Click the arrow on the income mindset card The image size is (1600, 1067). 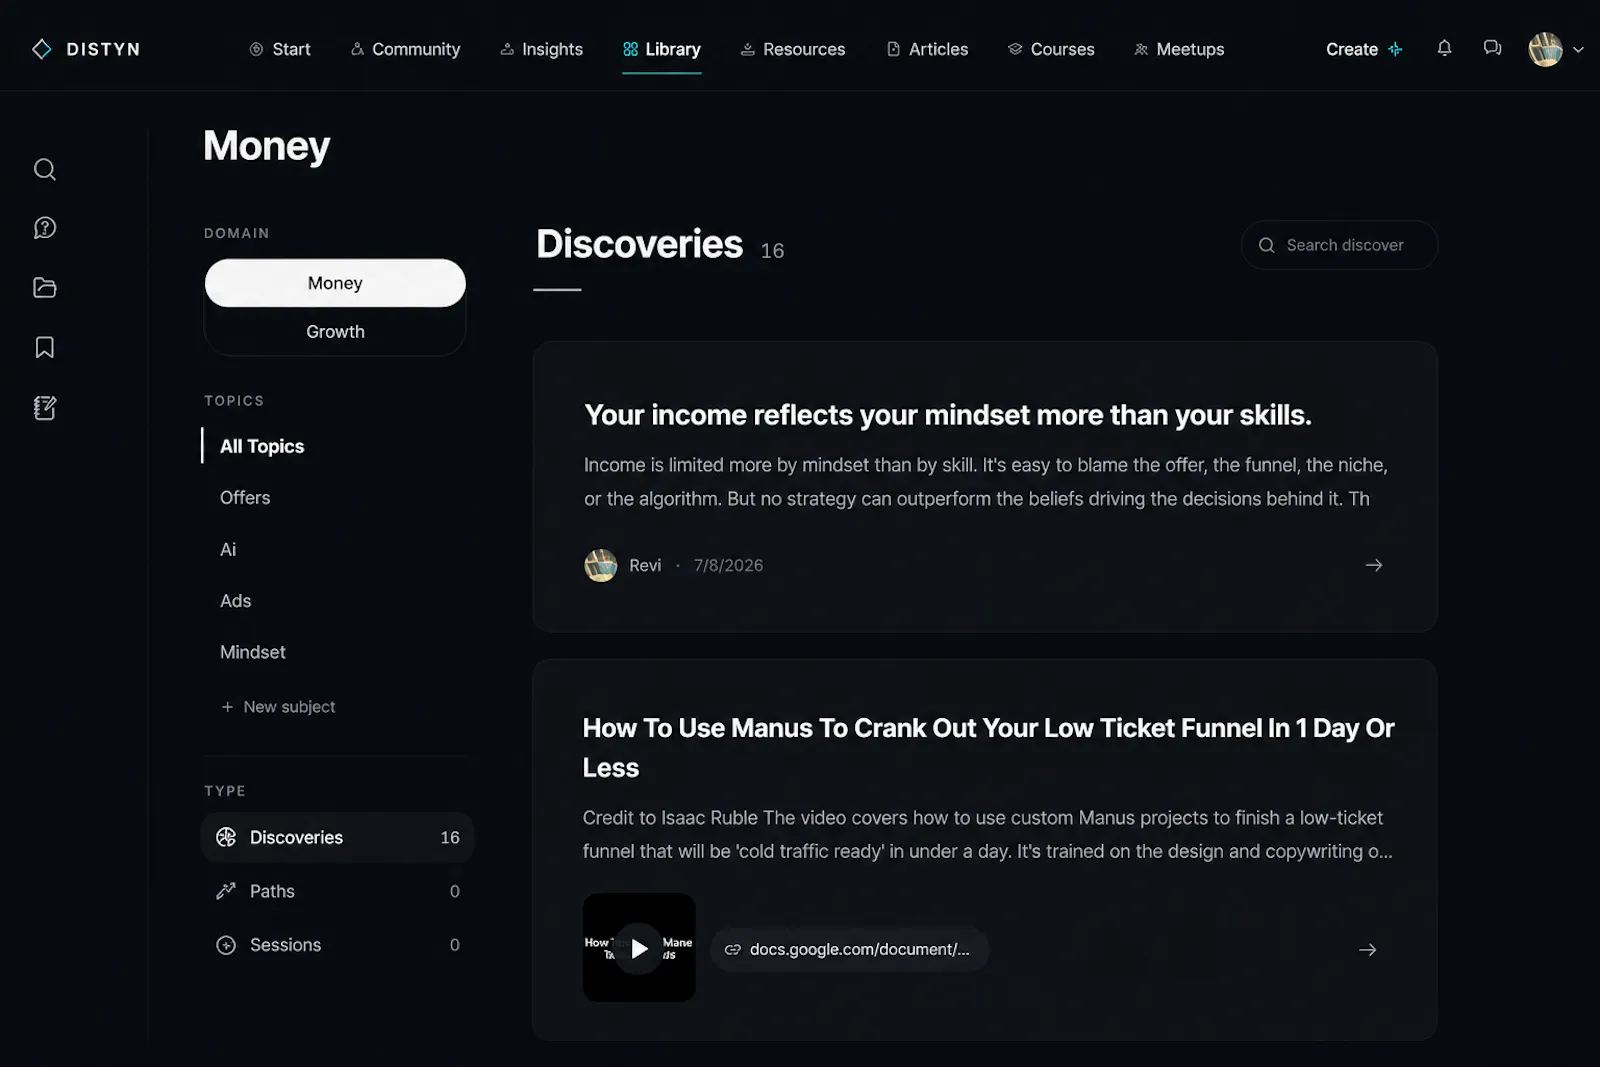[1373, 565]
